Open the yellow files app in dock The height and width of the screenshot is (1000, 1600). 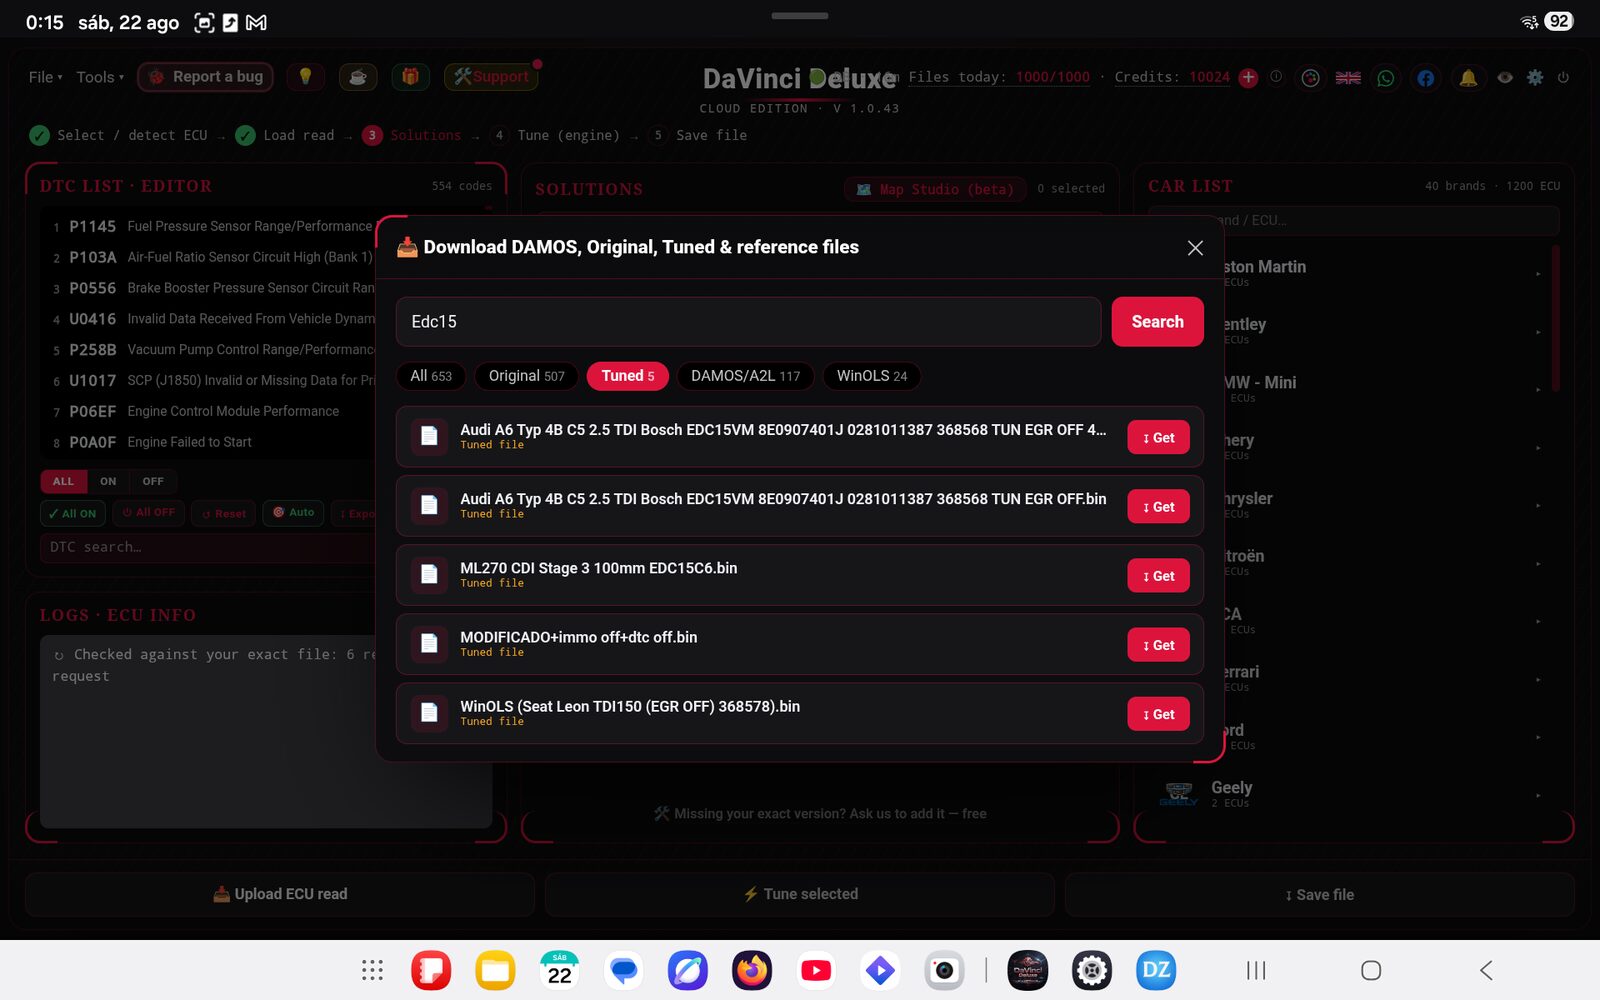pos(495,970)
